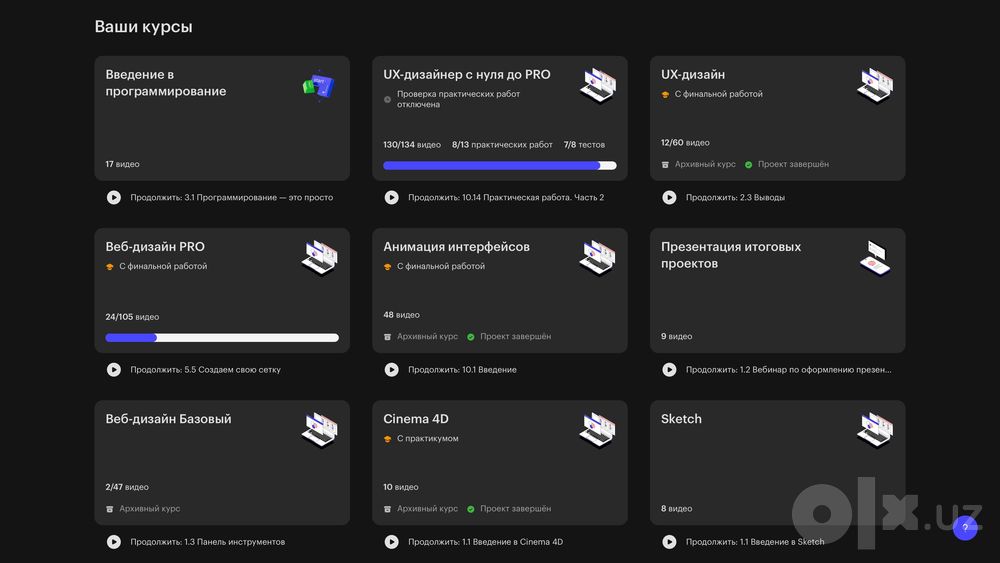Click green check icon in Анимация интерфейсов card
The image size is (1000, 563).
coord(471,337)
